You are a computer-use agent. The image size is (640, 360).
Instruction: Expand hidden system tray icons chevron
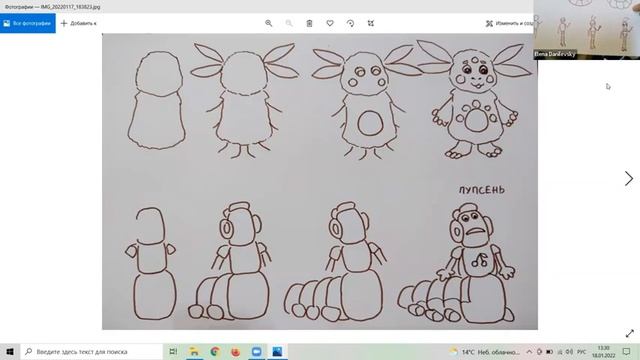[x=529, y=351]
